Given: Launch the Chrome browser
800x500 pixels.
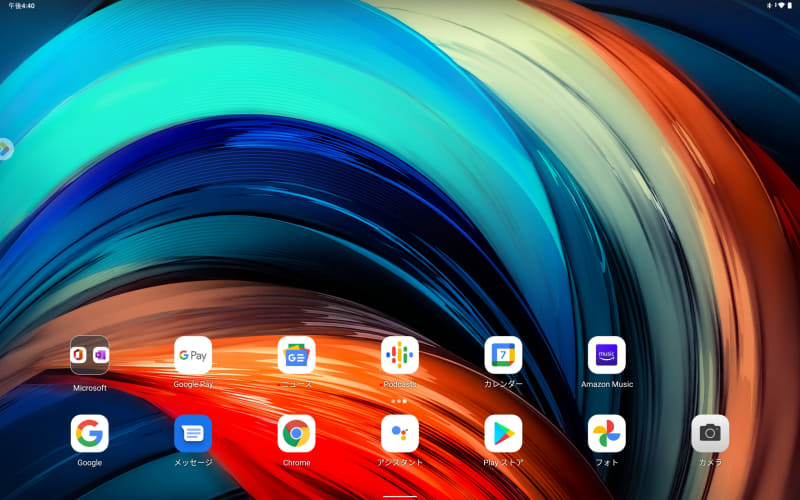Looking at the screenshot, I should pos(296,434).
